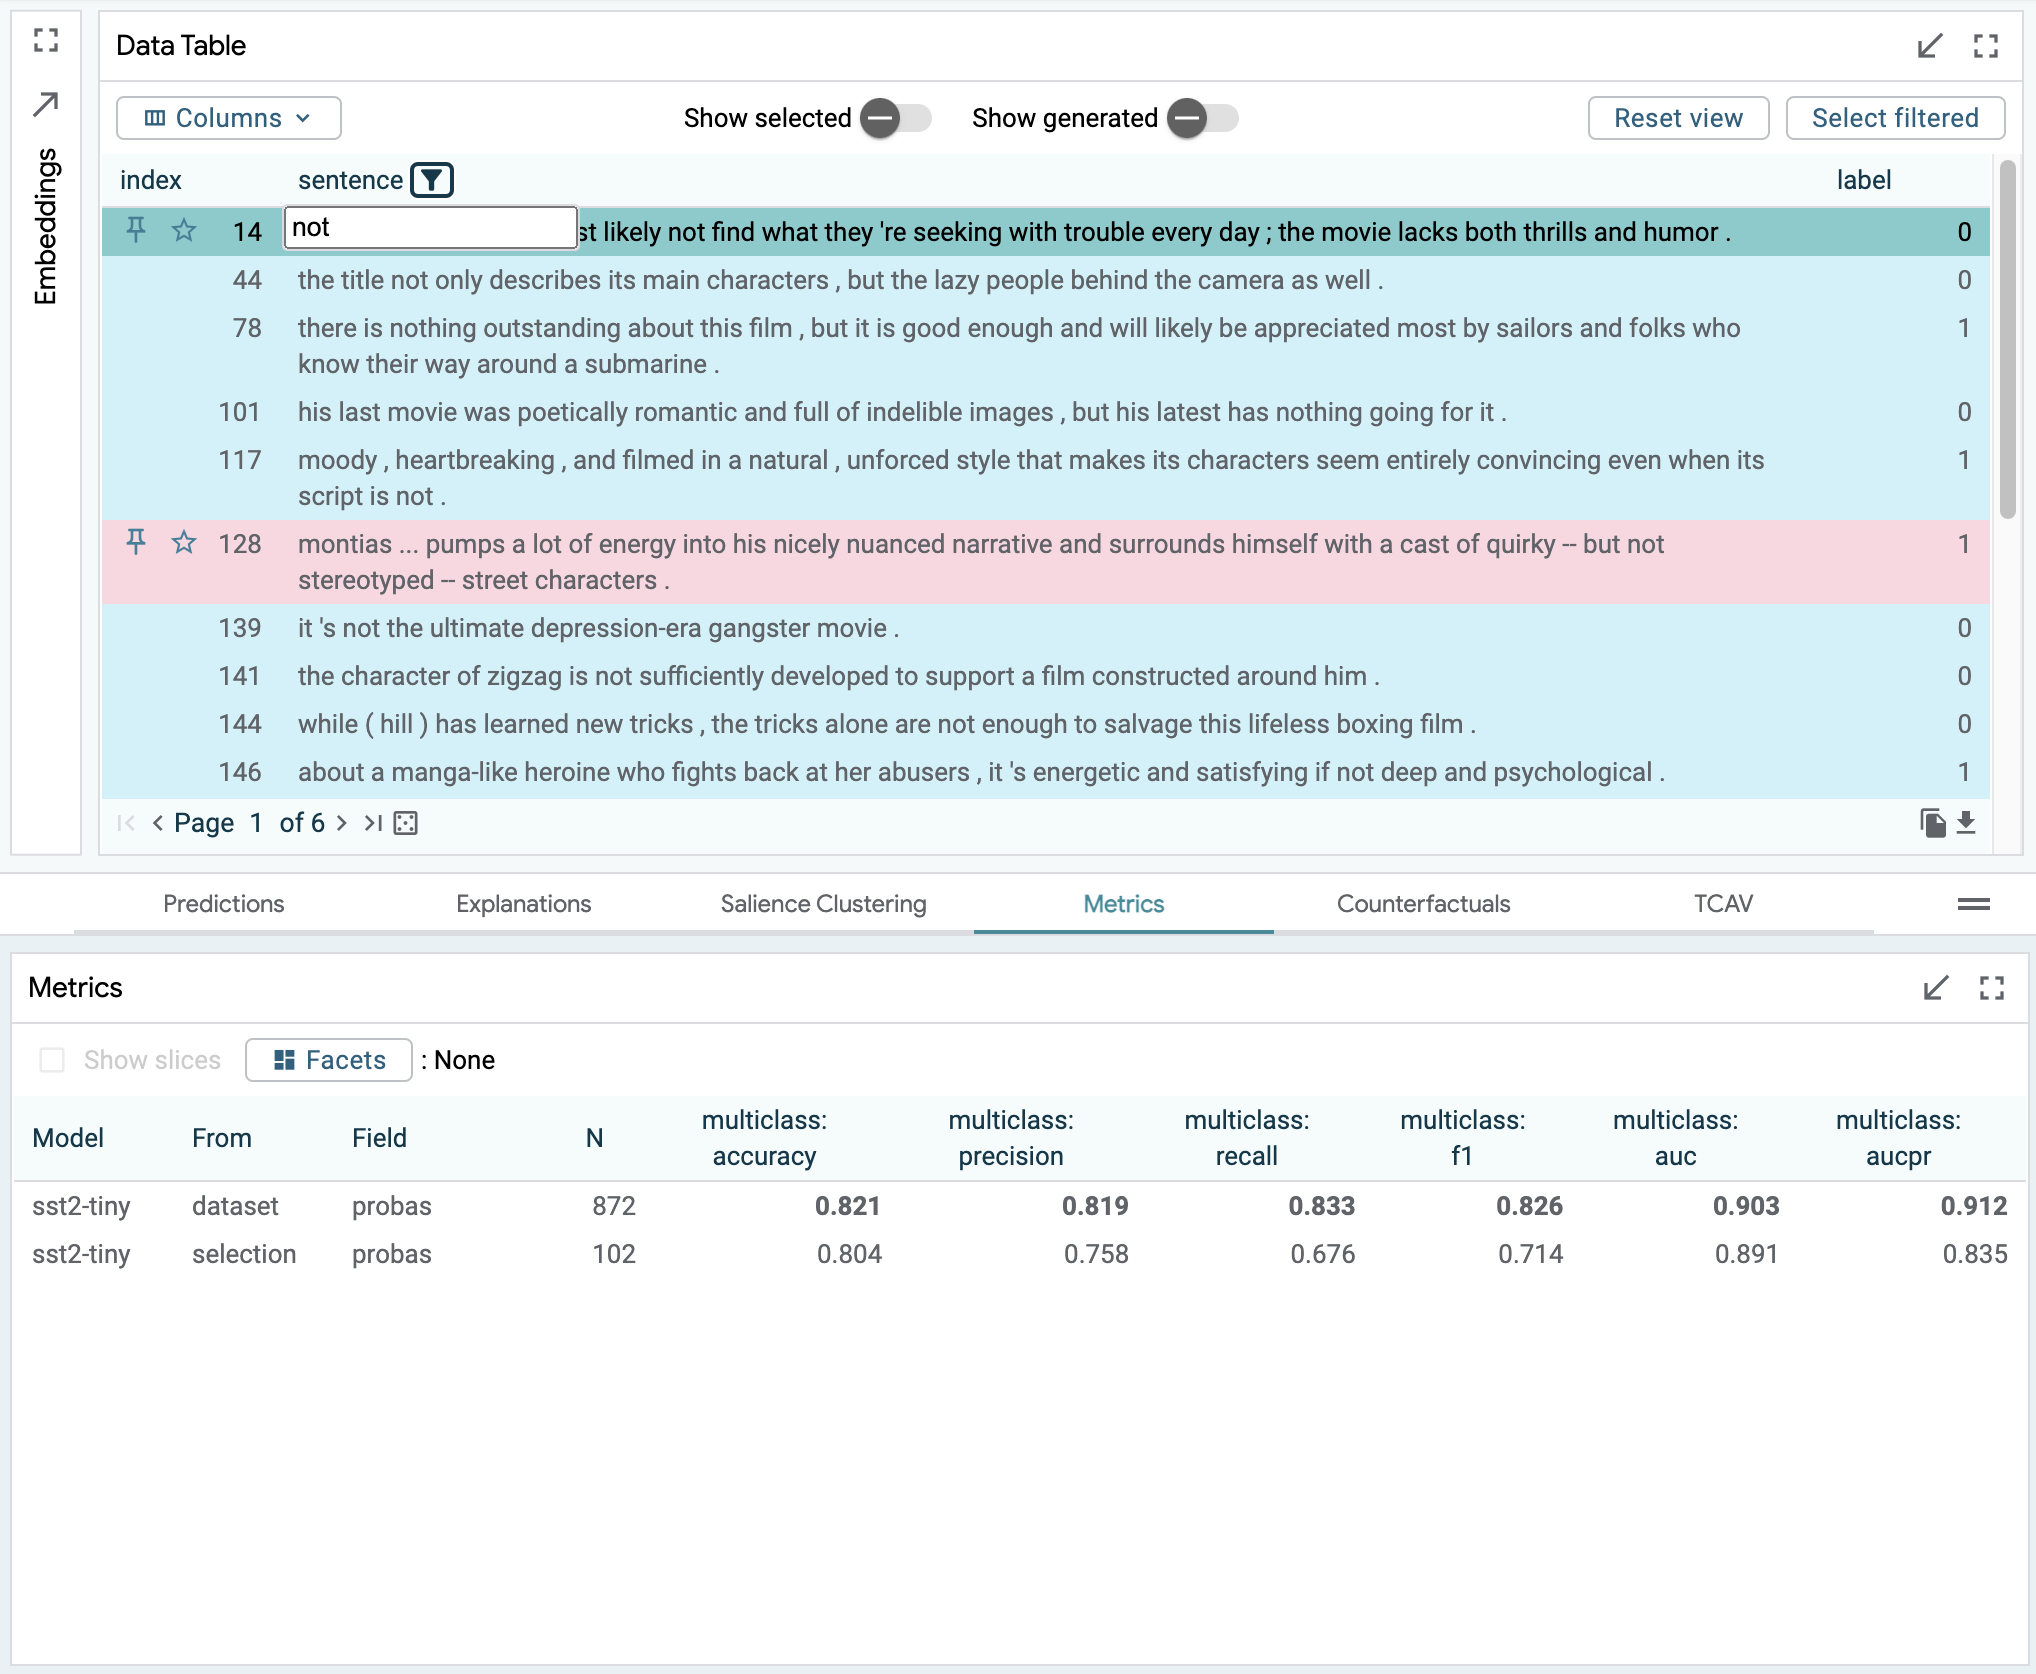Click the dataset row's accuracy value 0.821
This screenshot has width=2036, height=1674.
[x=848, y=1206]
